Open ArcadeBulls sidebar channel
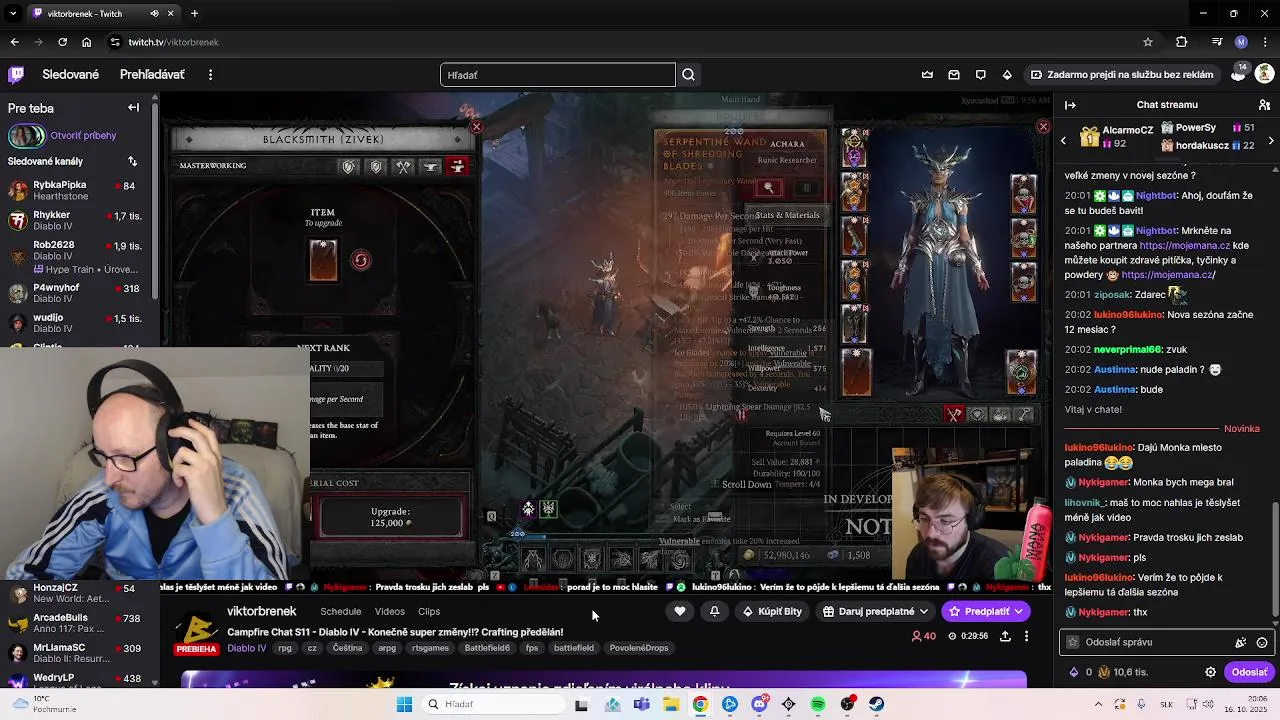The image size is (1280, 720). (78, 623)
